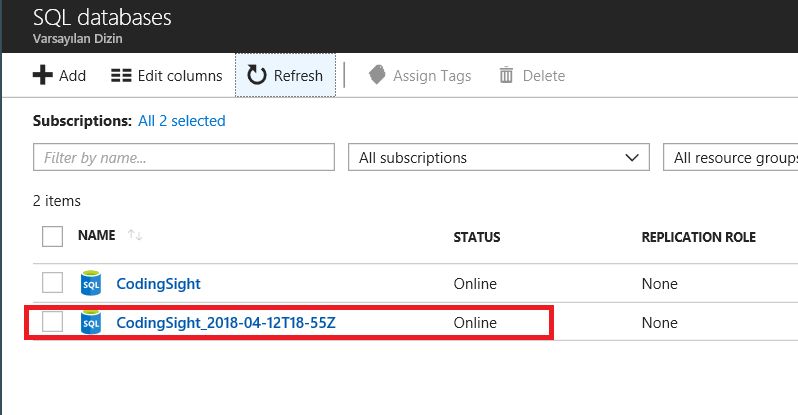
Task: Open CodingSight_2018-04-12T18-55Z database link
Action: 226,323
